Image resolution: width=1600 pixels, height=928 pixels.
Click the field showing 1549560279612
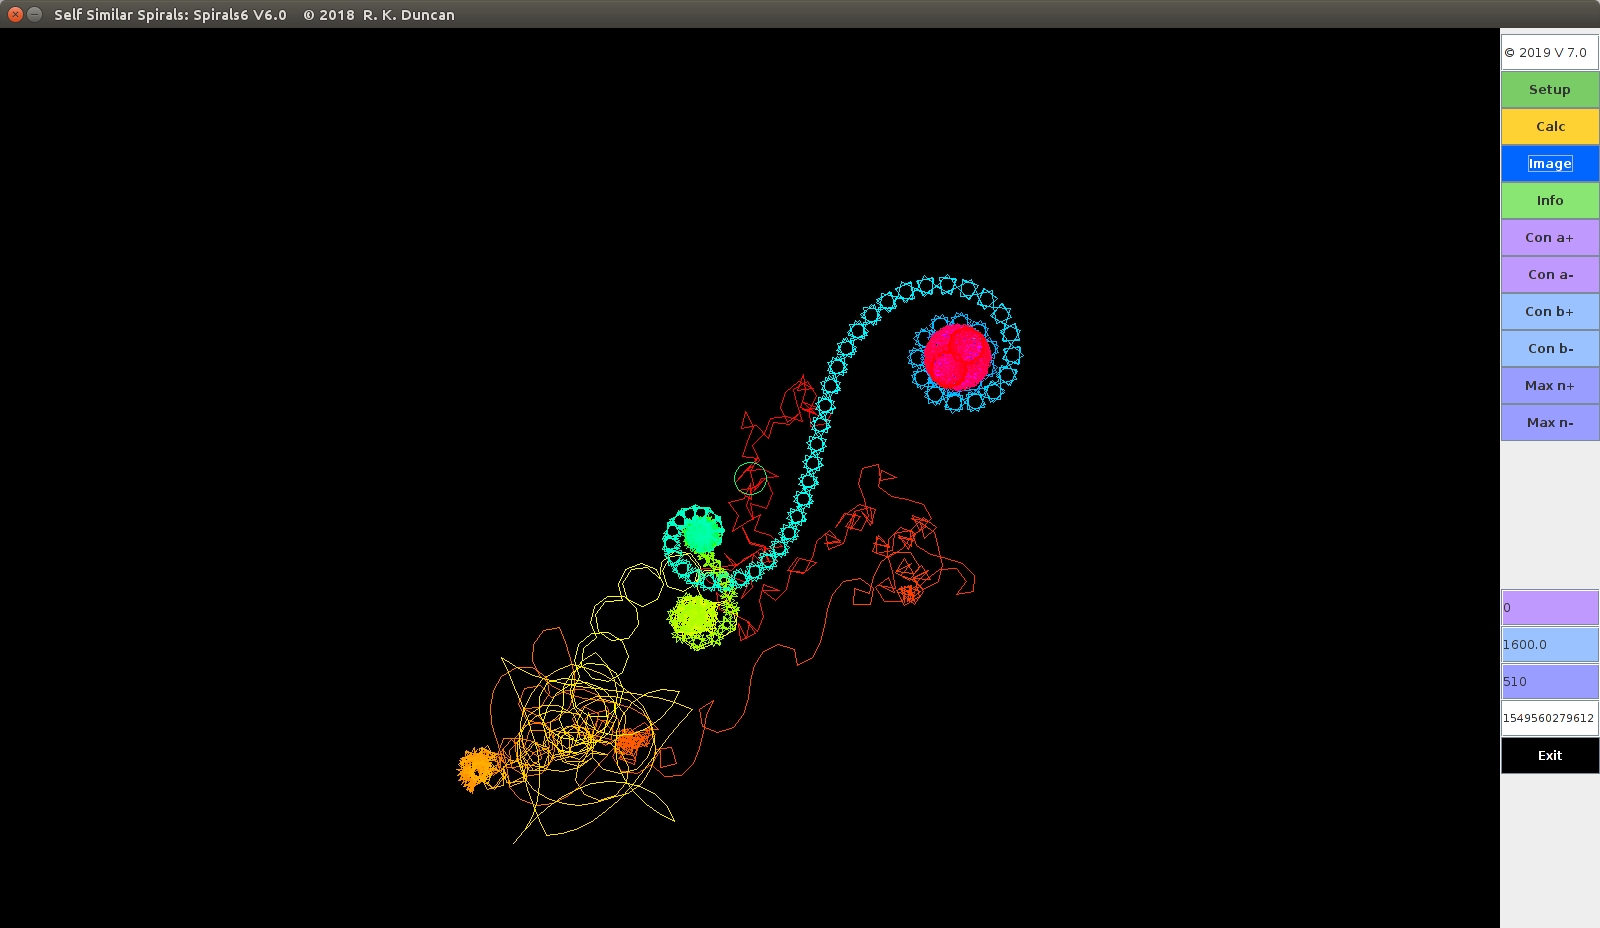(x=1549, y=718)
